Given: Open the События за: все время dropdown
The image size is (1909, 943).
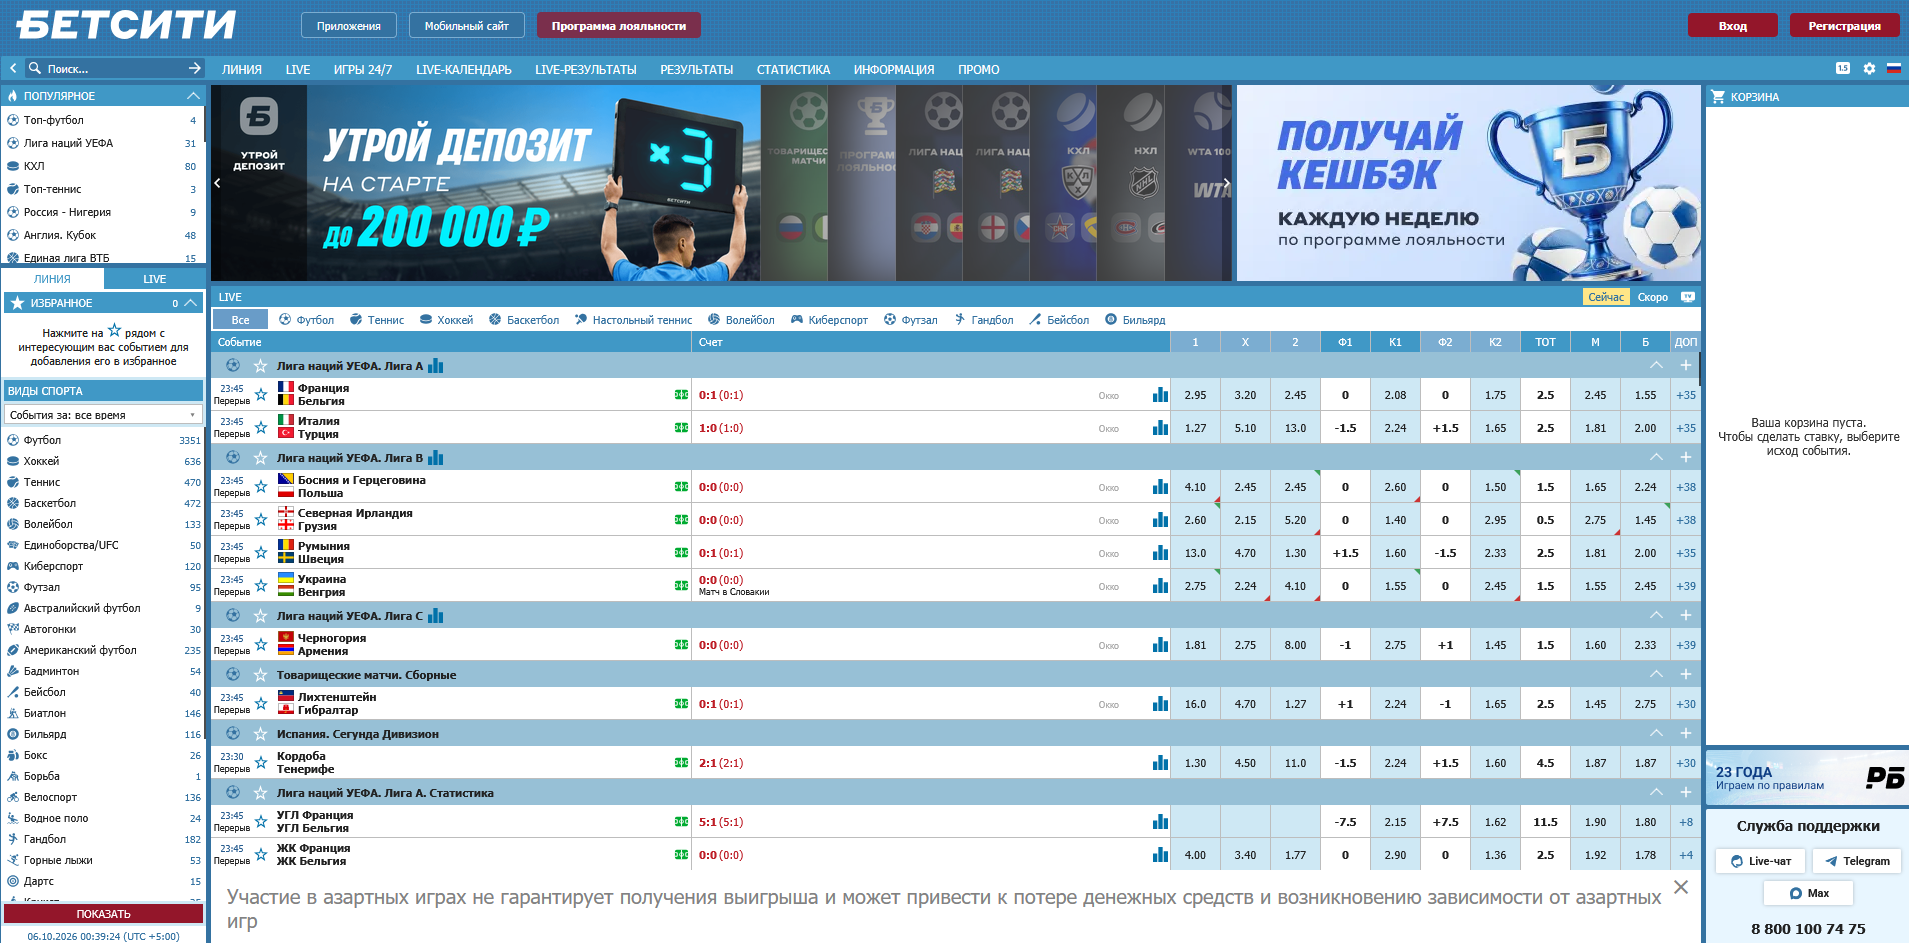Looking at the screenshot, I should [103, 415].
